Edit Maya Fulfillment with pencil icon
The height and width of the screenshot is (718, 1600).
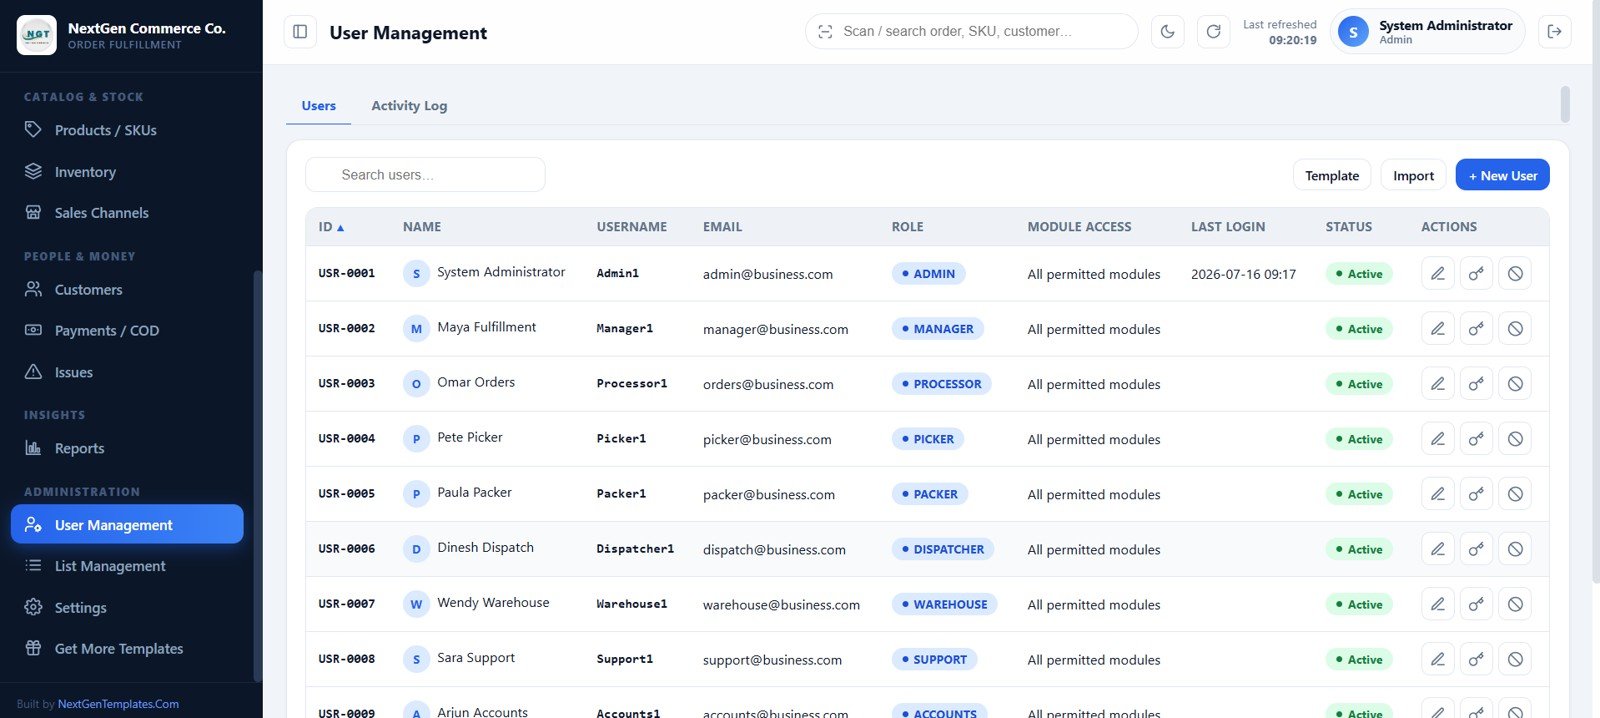click(x=1437, y=329)
